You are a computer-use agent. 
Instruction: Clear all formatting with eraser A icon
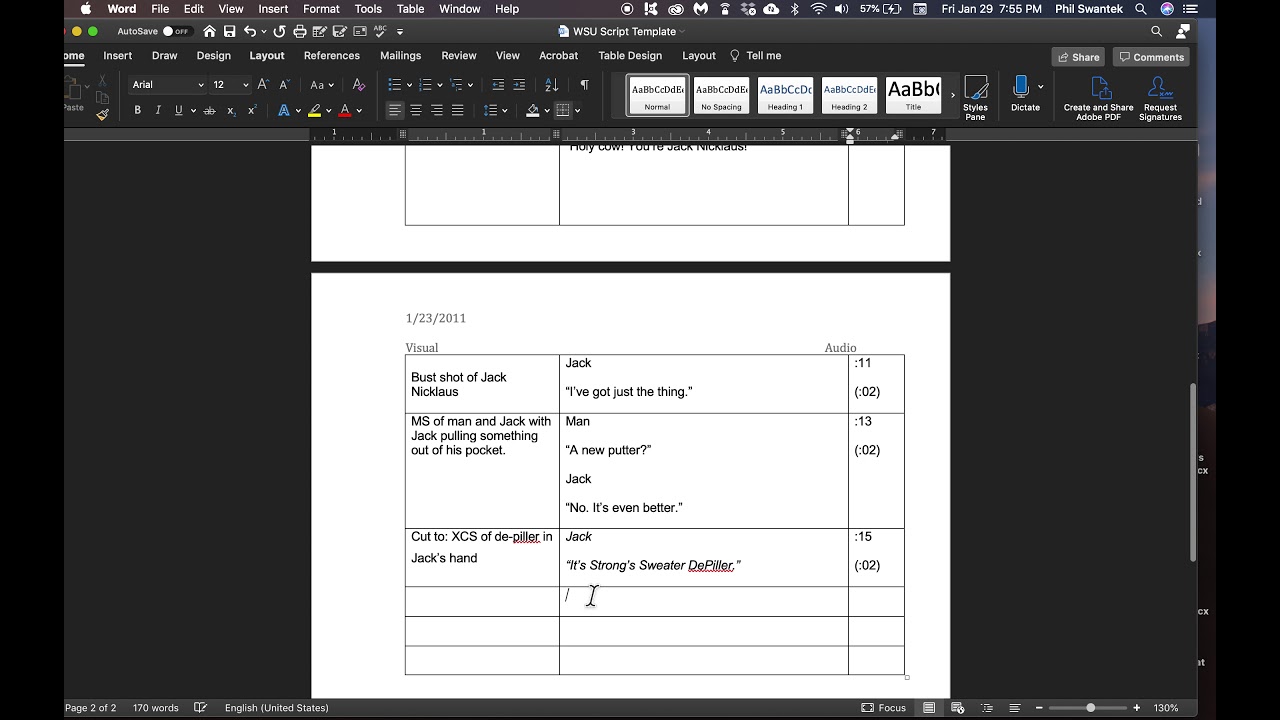click(x=359, y=85)
